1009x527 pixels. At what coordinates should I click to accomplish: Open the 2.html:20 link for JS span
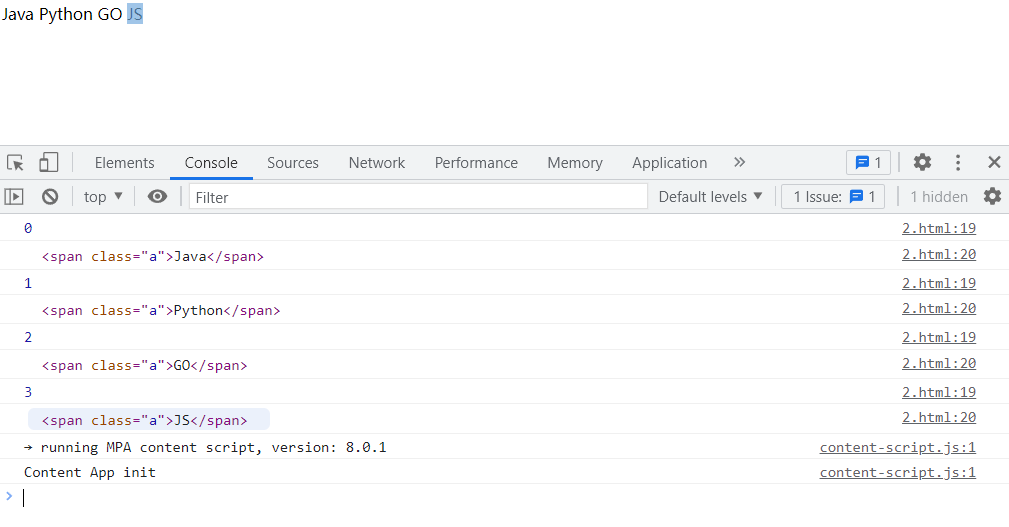[x=938, y=418]
